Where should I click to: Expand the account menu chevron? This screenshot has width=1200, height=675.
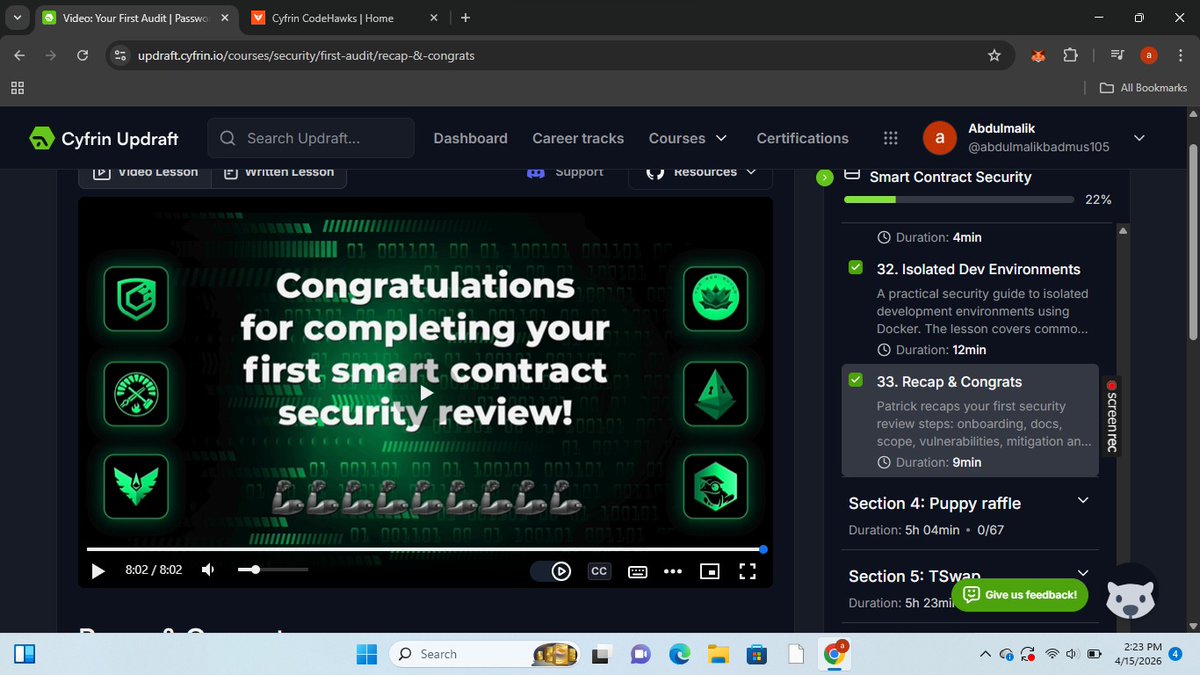click(1139, 138)
